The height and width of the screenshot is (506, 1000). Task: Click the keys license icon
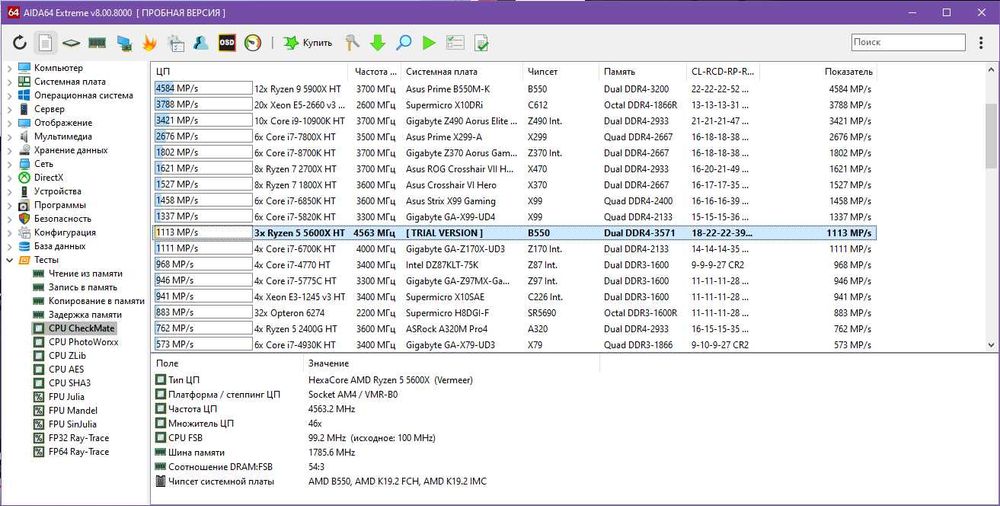tap(352, 43)
